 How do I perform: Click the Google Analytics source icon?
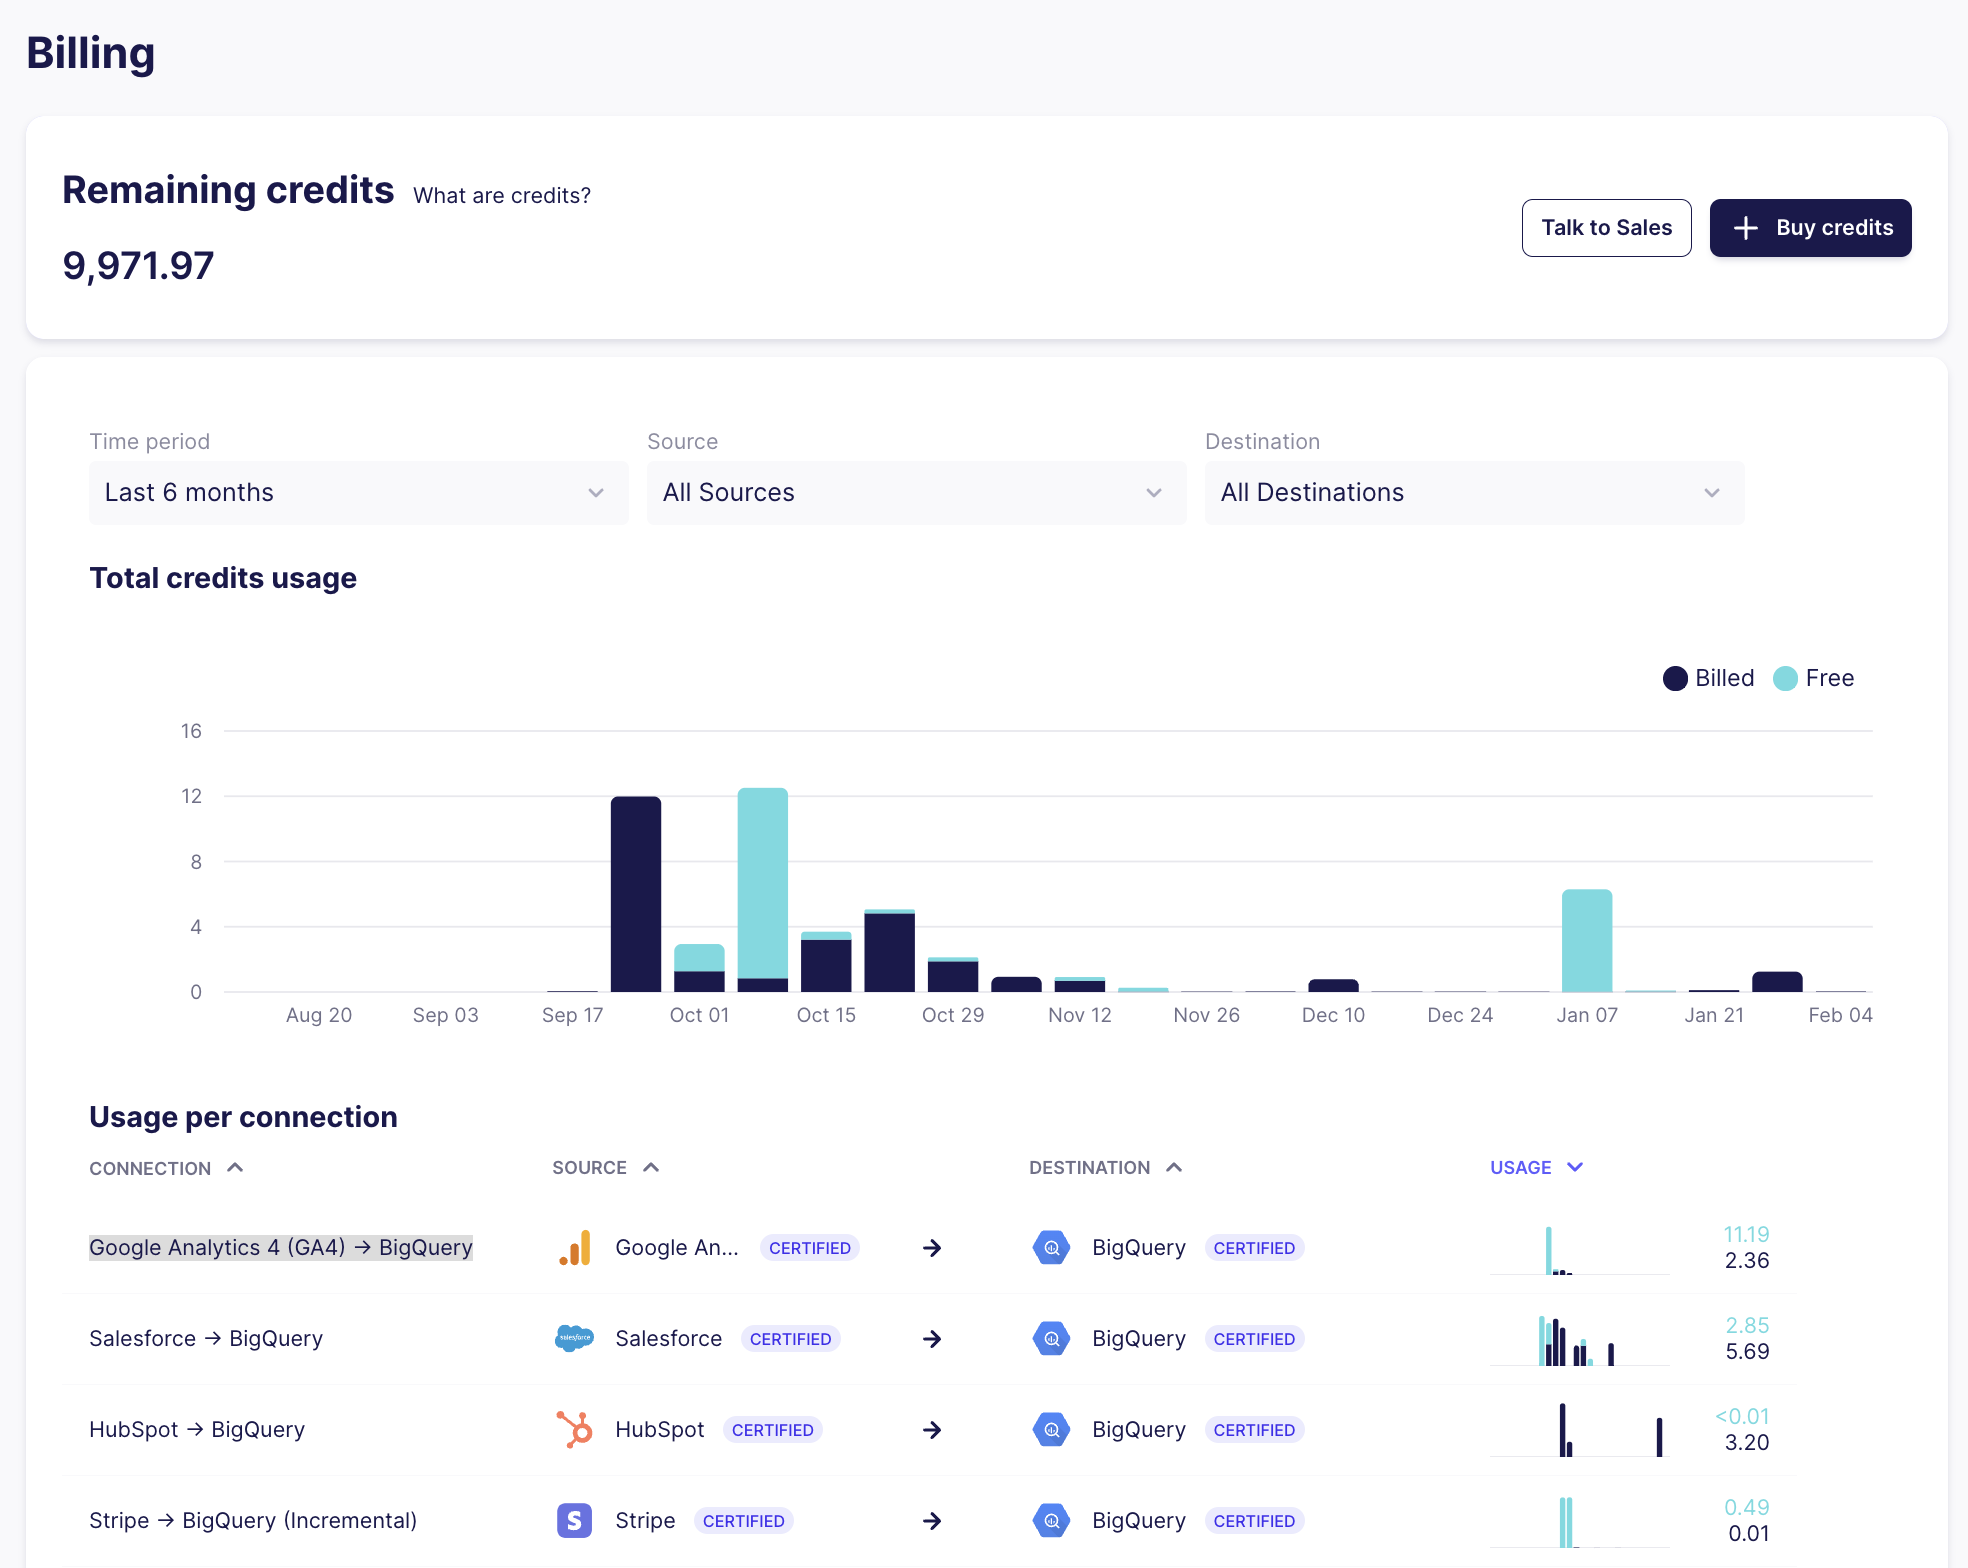(575, 1247)
